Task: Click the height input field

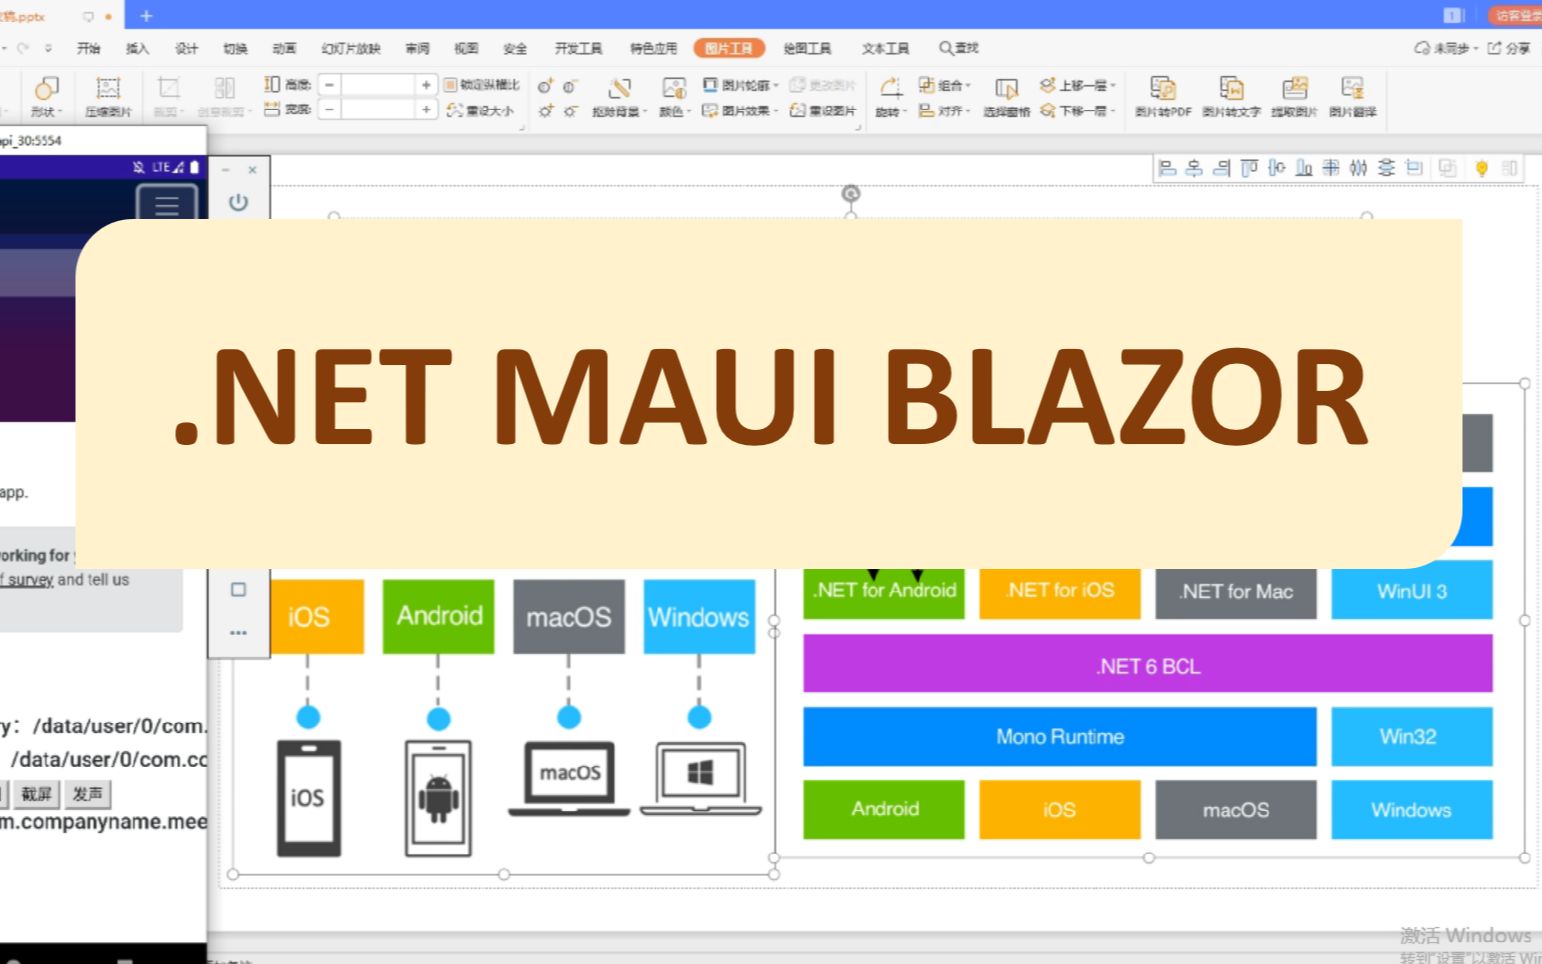Action: click(x=378, y=85)
